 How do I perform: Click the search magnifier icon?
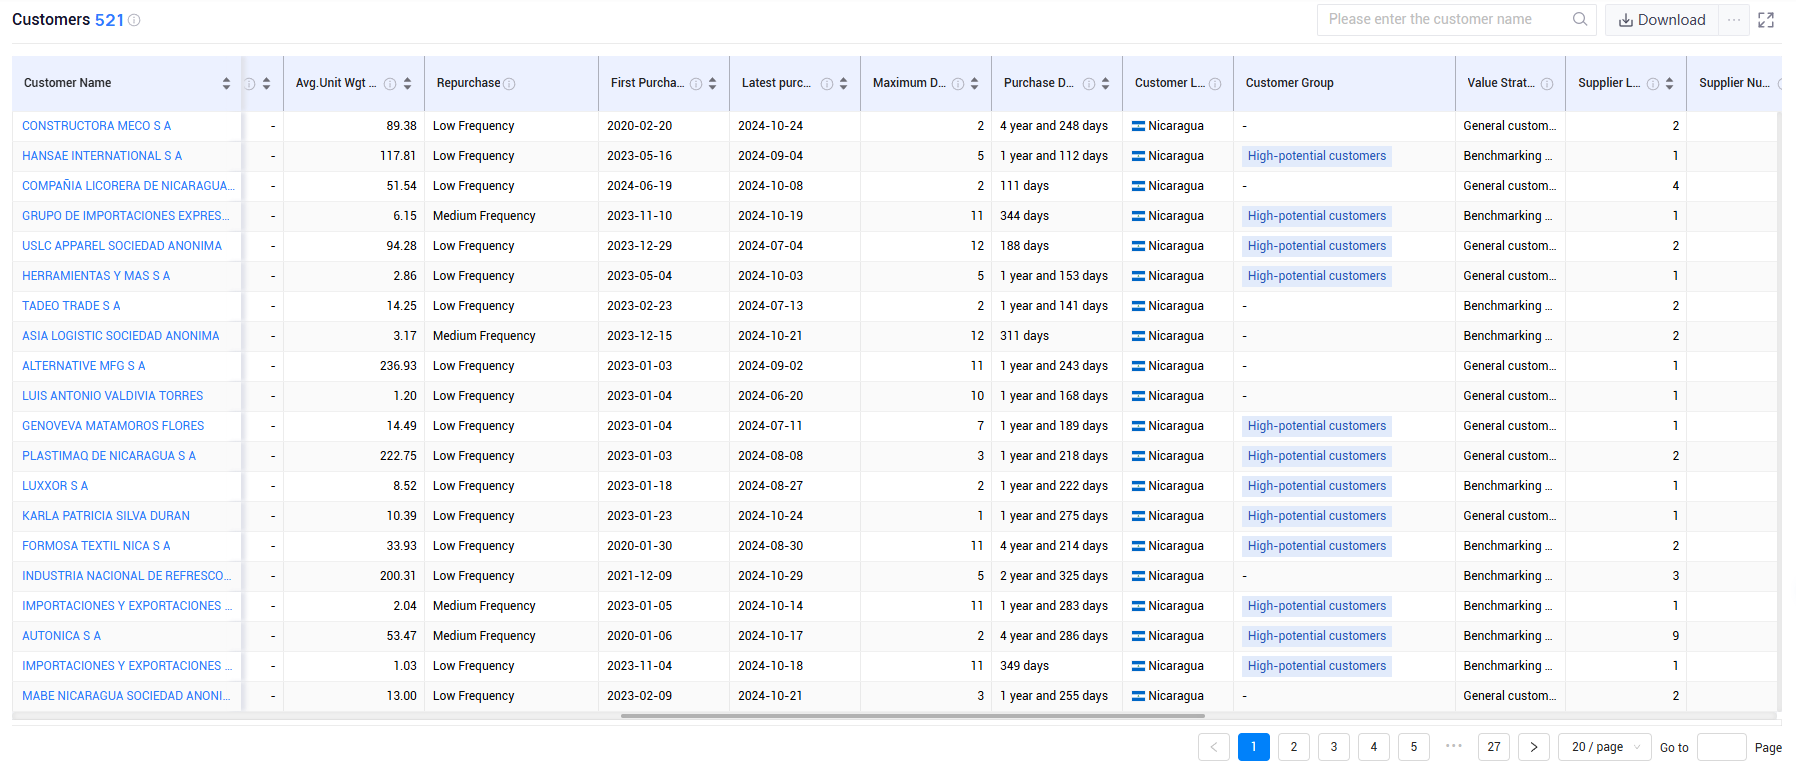pyautogui.click(x=1580, y=19)
